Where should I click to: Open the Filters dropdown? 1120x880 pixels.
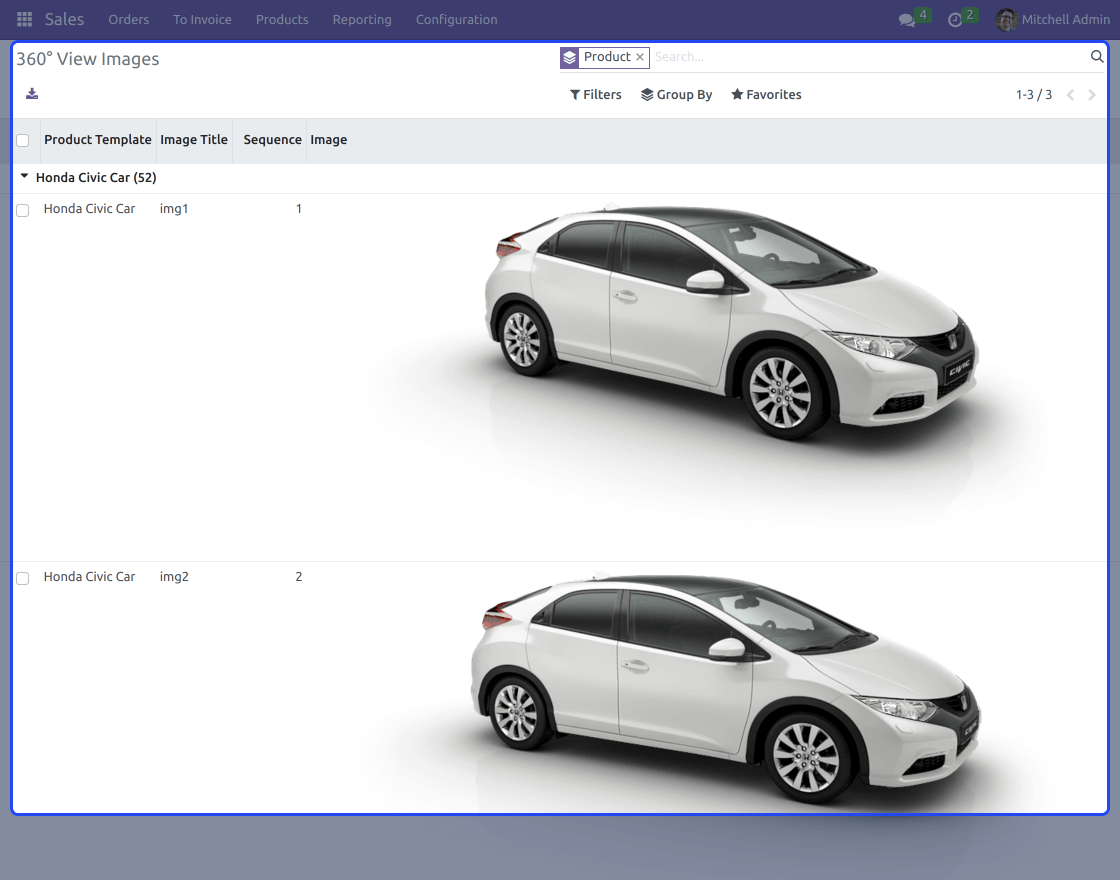596,94
